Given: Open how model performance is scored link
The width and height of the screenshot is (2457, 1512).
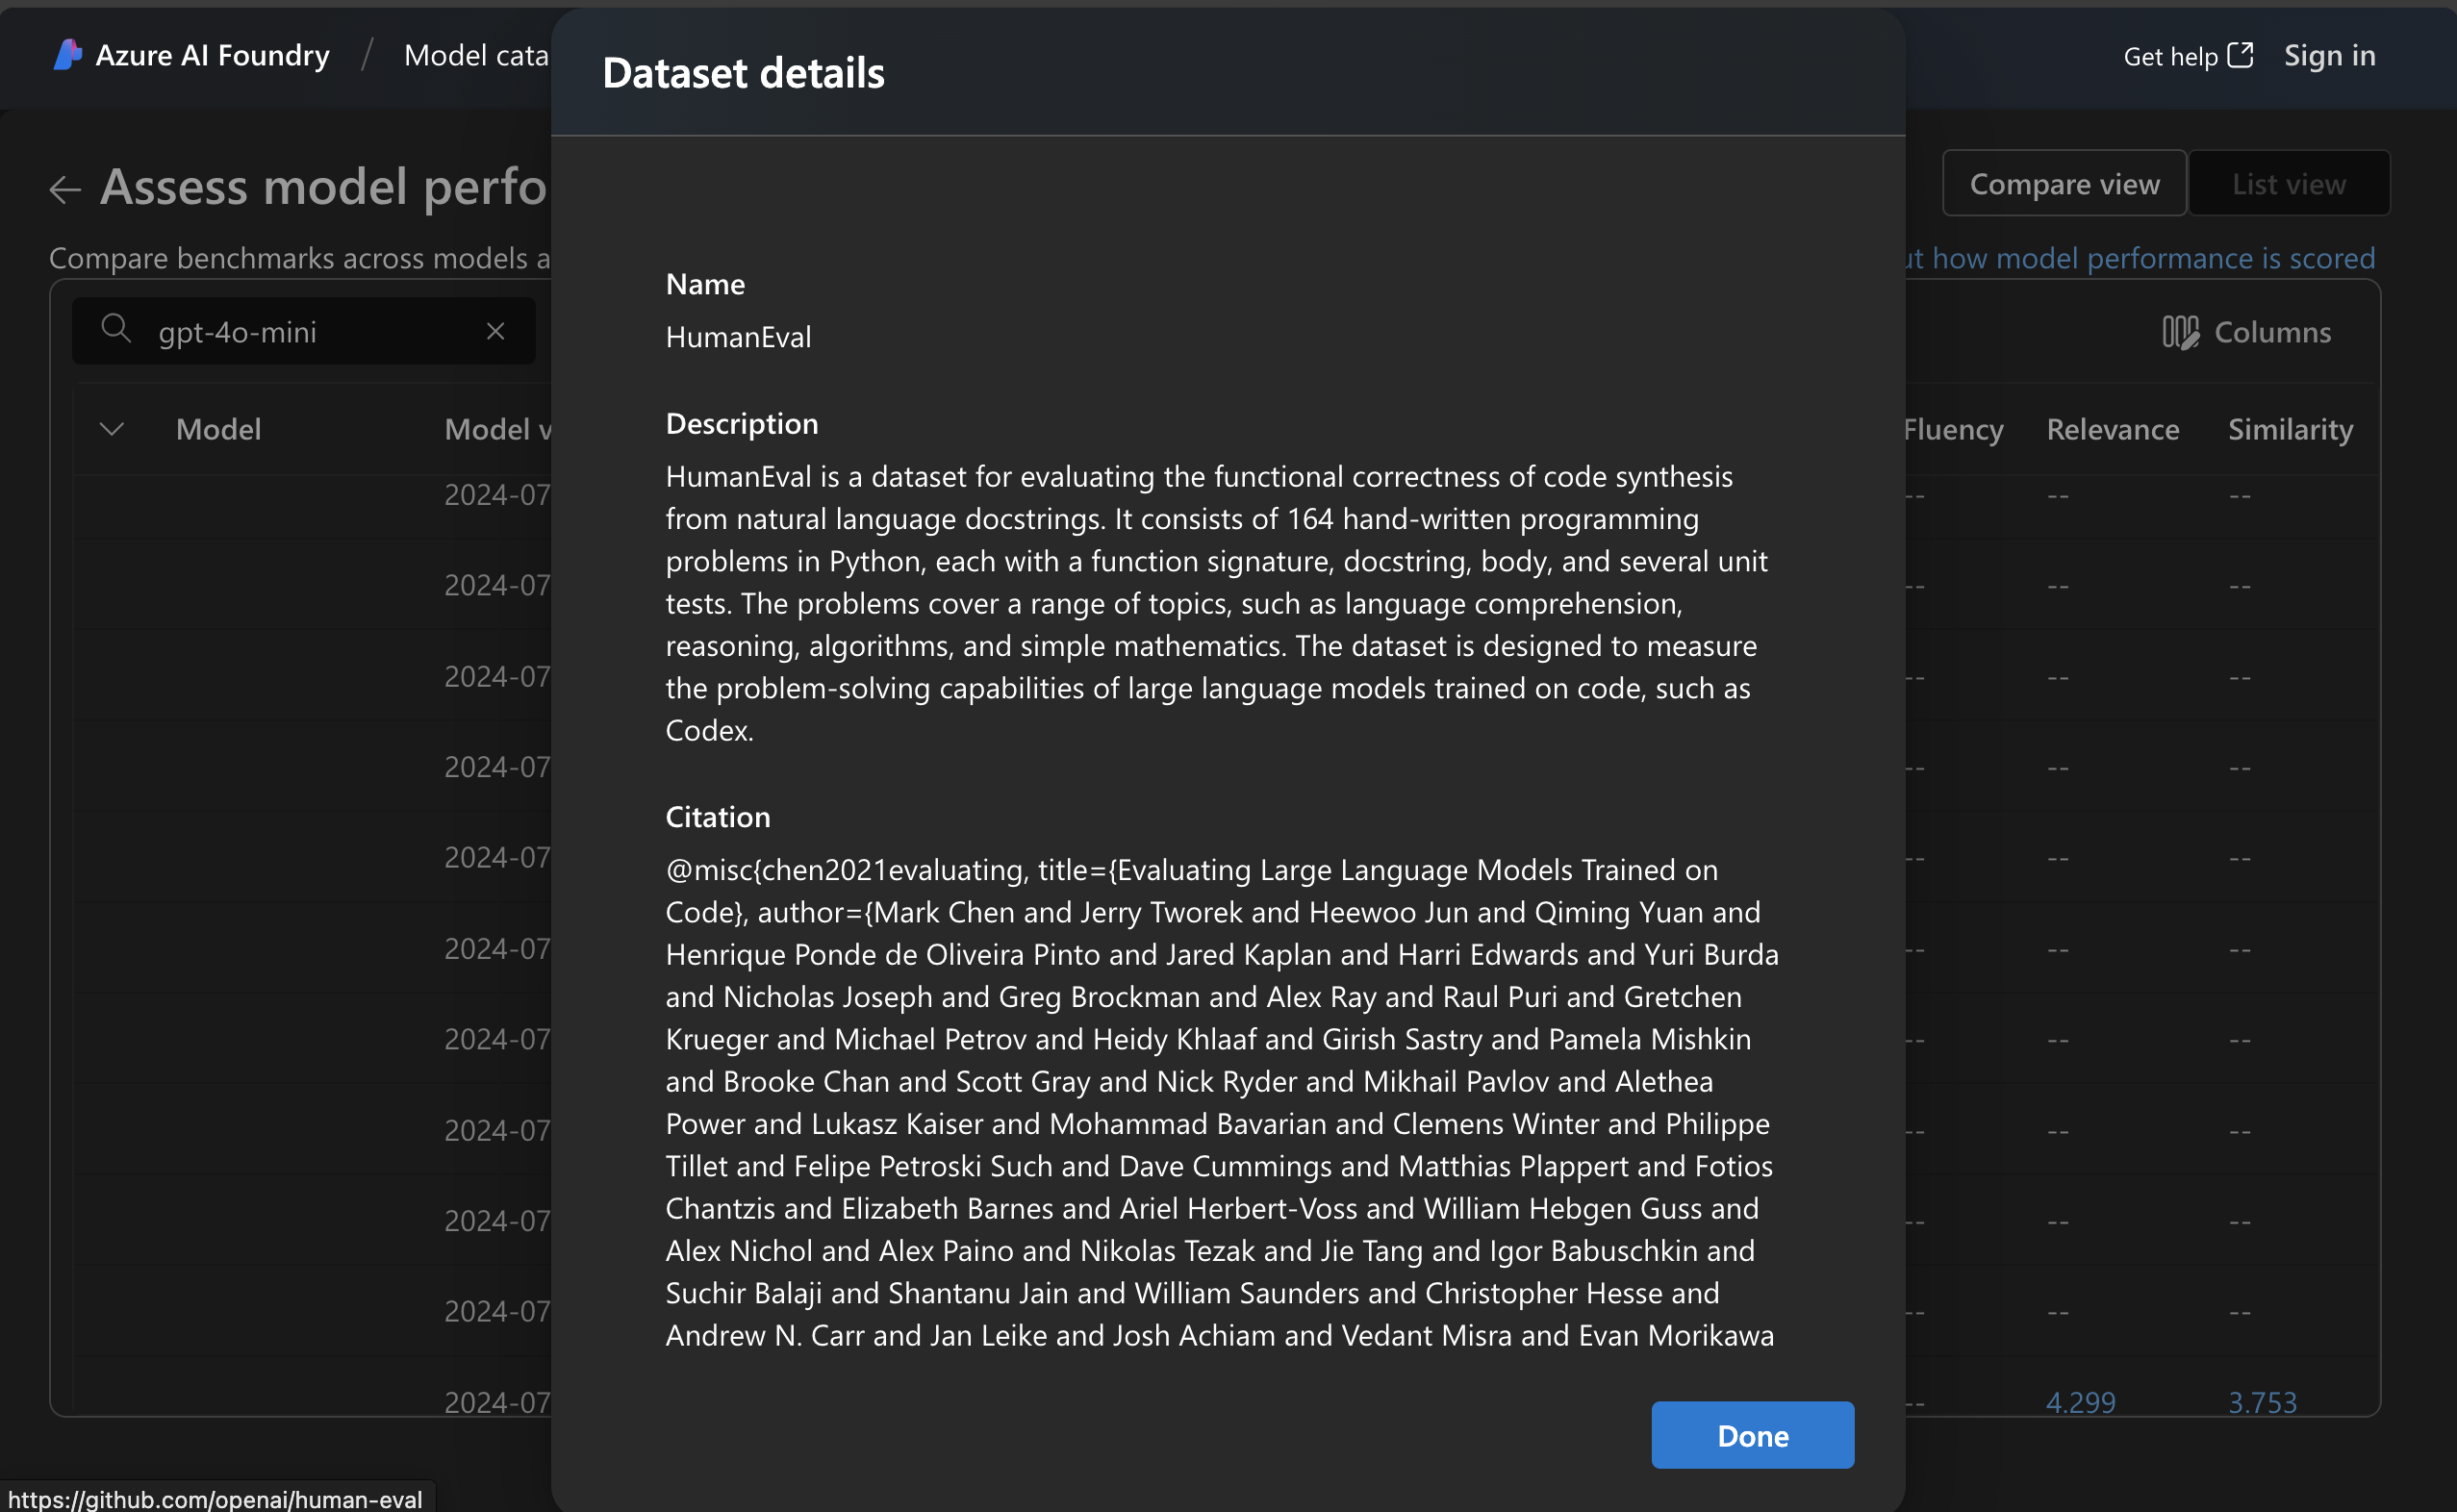Looking at the screenshot, I should tap(2140, 258).
